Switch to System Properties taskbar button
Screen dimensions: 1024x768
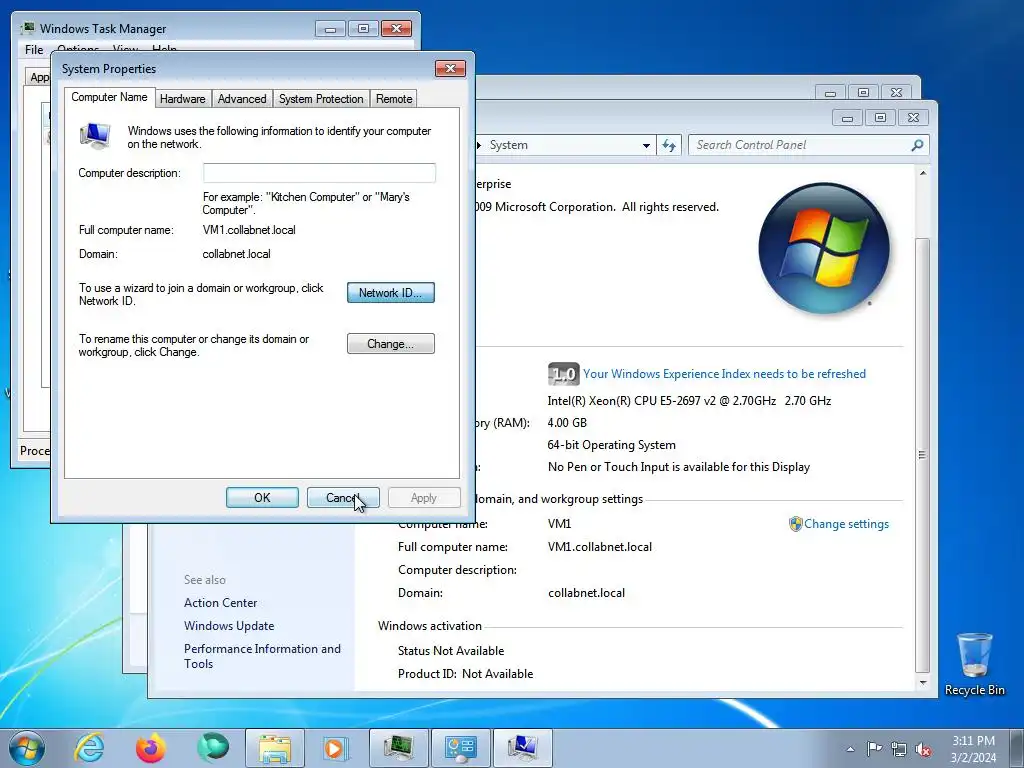pyautogui.click(x=522, y=748)
